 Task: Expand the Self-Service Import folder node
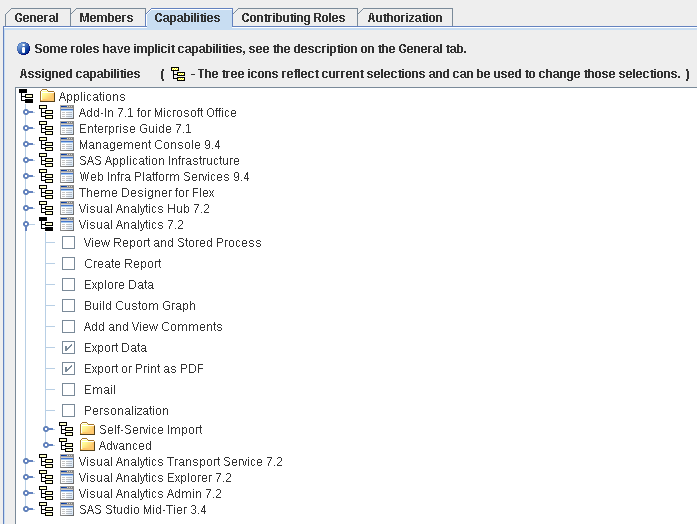47,429
